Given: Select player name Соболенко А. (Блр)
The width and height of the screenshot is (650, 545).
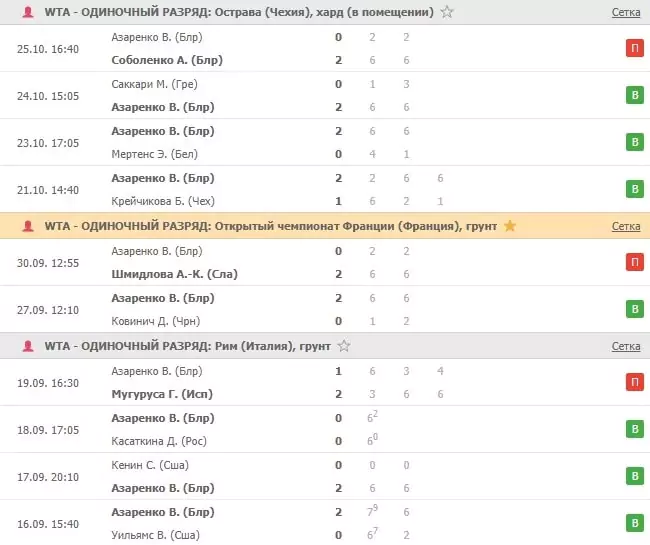Looking at the screenshot, I should tap(167, 60).
